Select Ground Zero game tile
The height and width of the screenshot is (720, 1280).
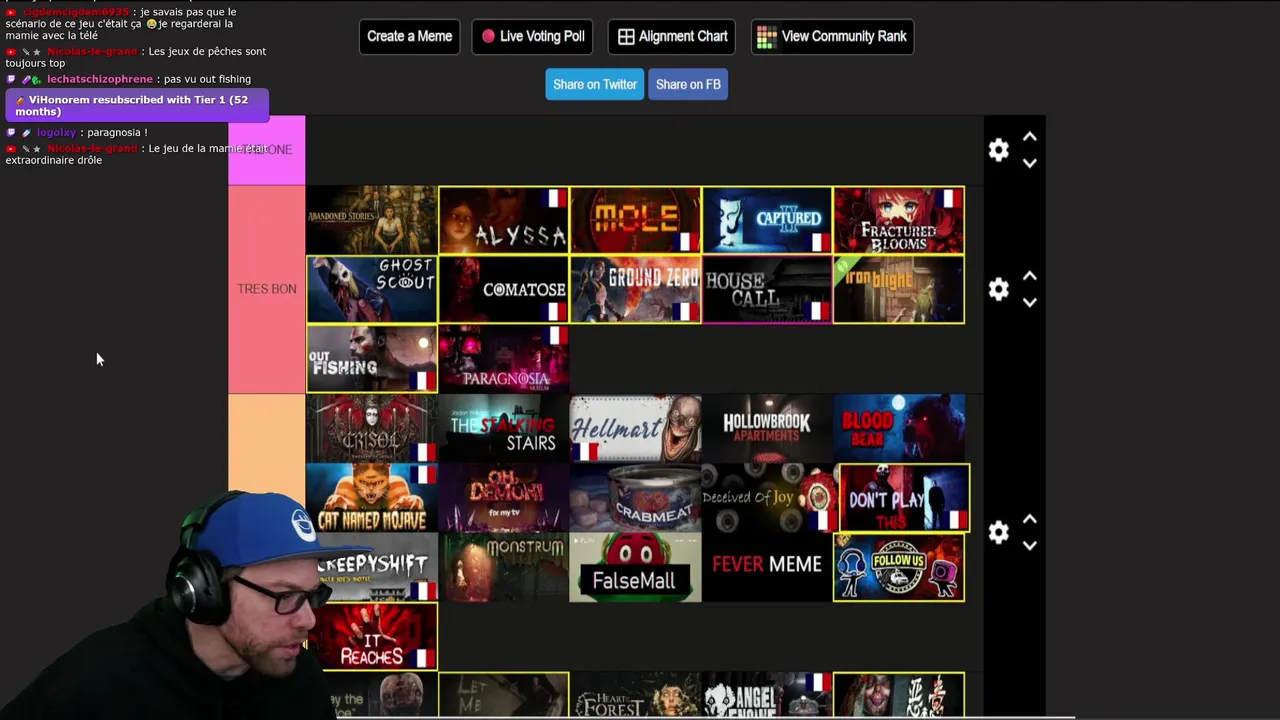point(636,289)
